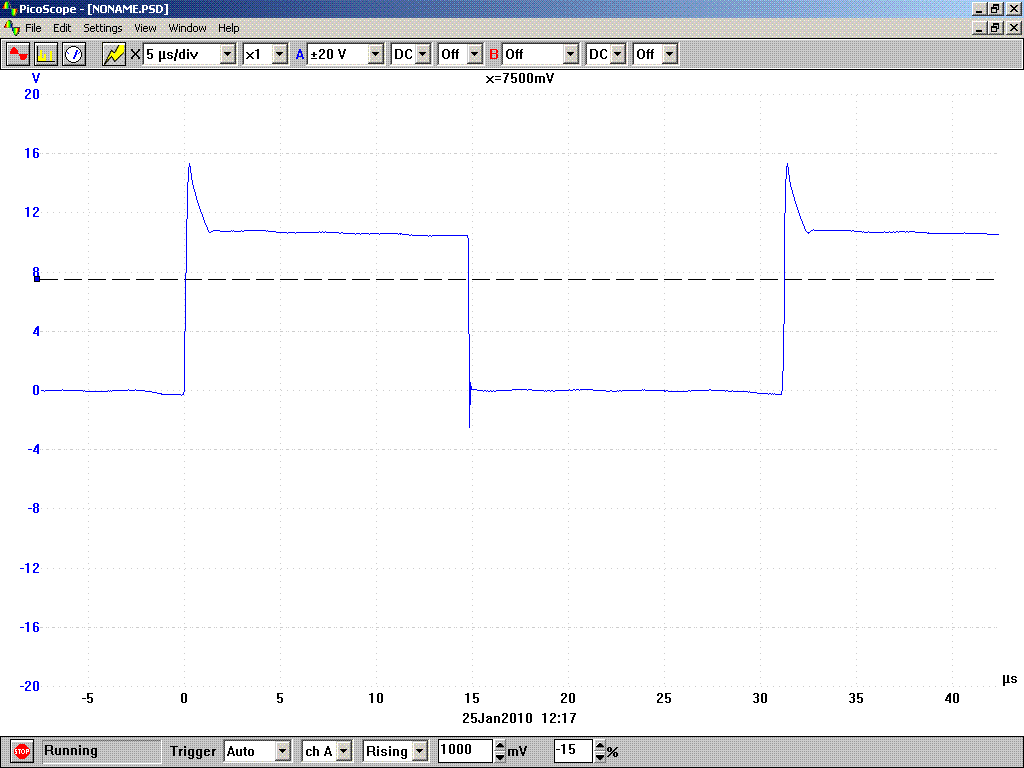Minimize the PicoScope application window
Screen dimensions: 1024x768
pyautogui.click(x=979, y=8)
